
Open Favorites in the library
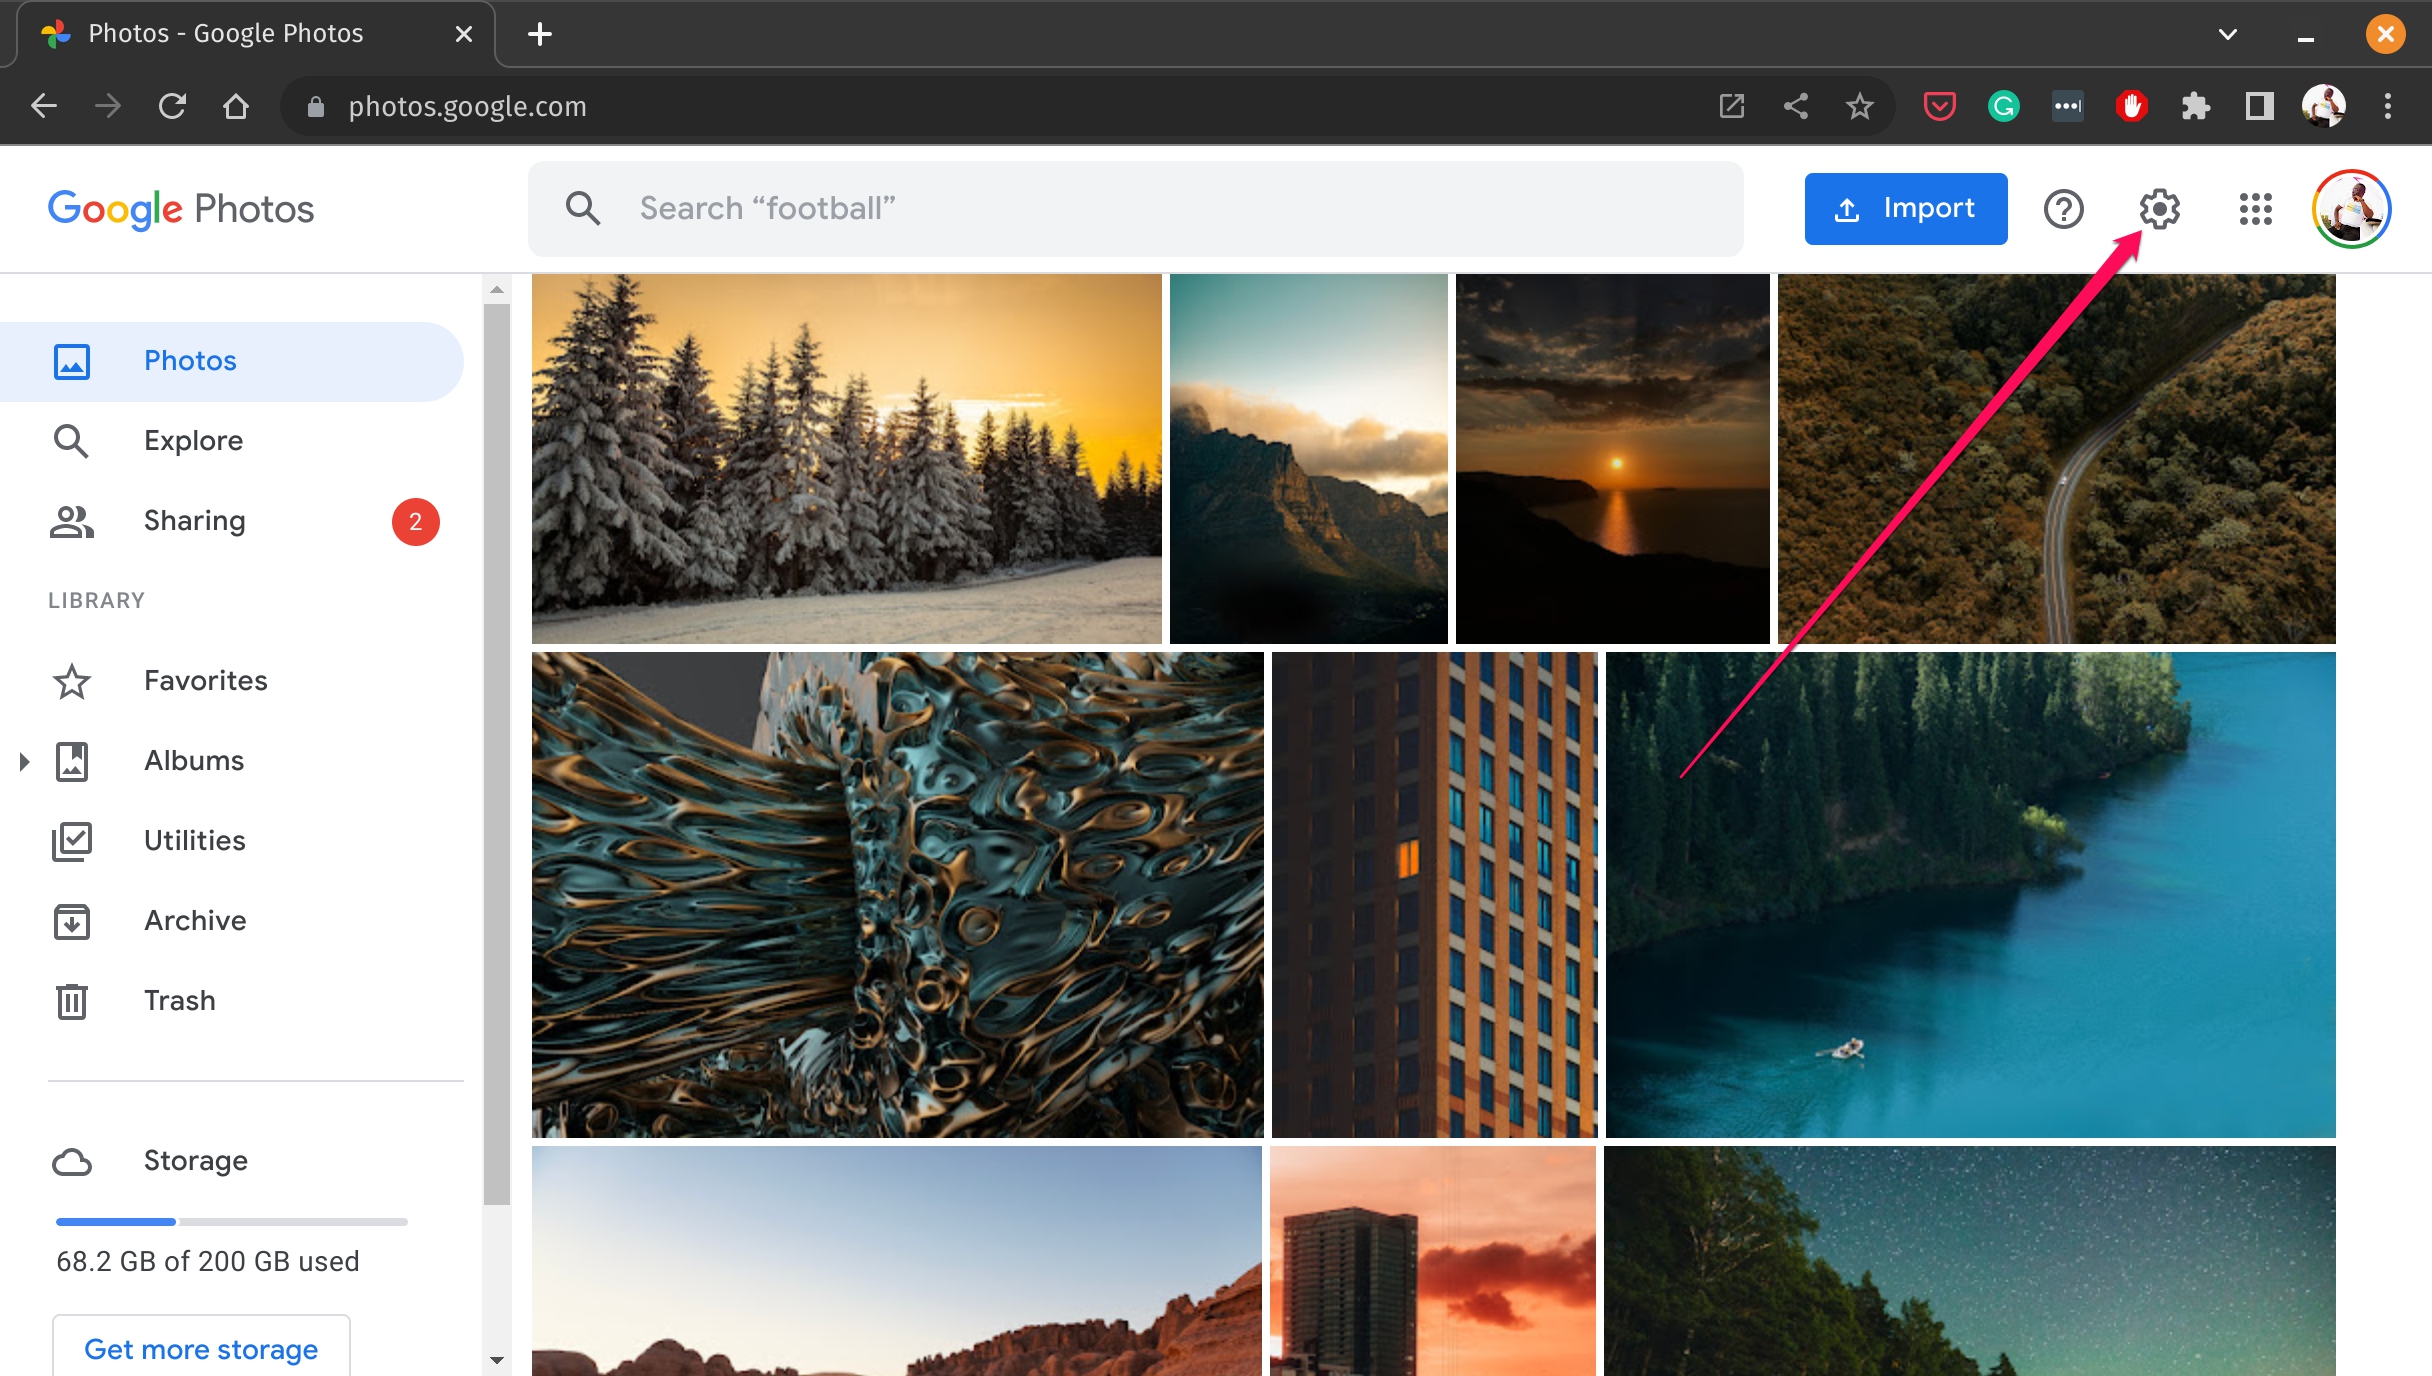point(232,681)
